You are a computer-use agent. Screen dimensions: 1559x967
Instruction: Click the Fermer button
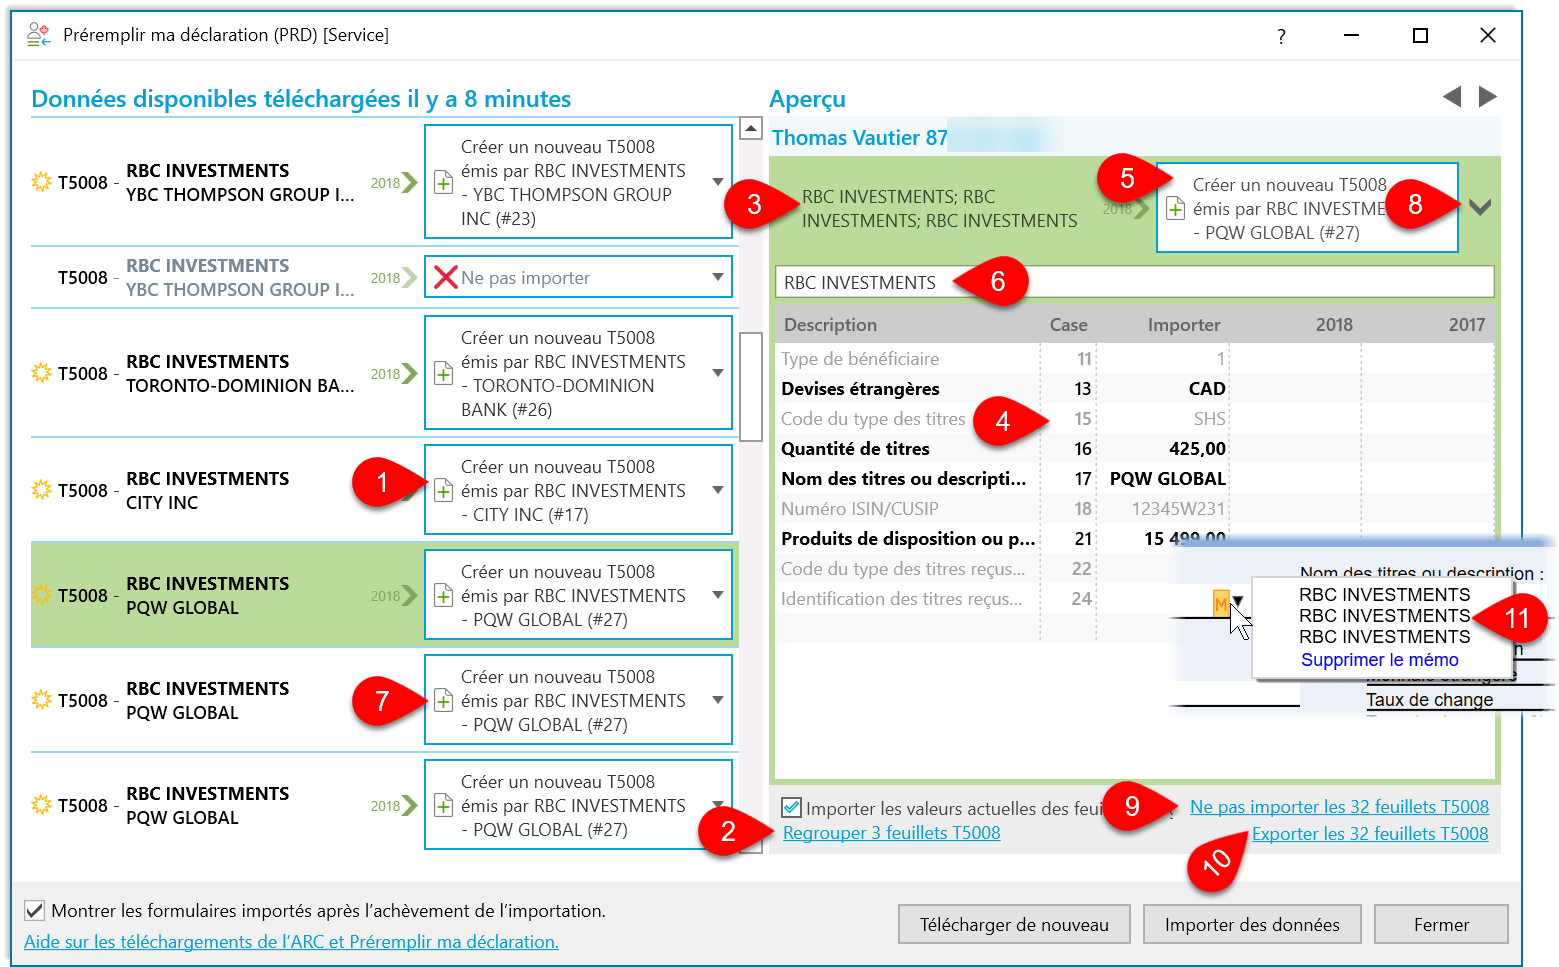click(1441, 924)
